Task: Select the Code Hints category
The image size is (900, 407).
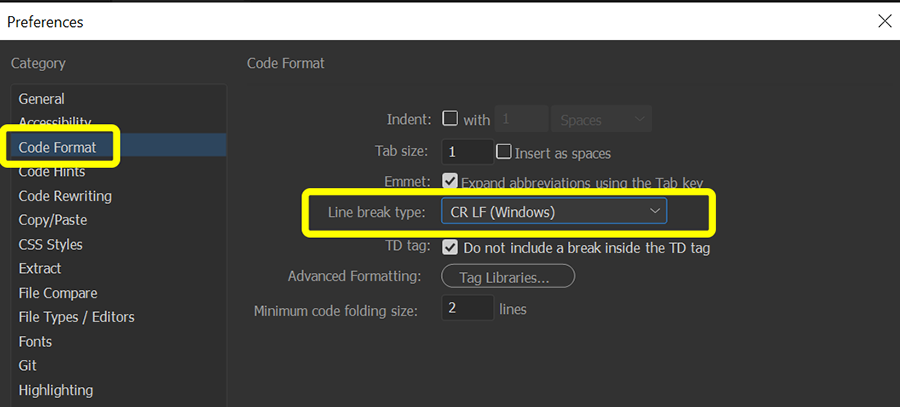Action: (52, 172)
